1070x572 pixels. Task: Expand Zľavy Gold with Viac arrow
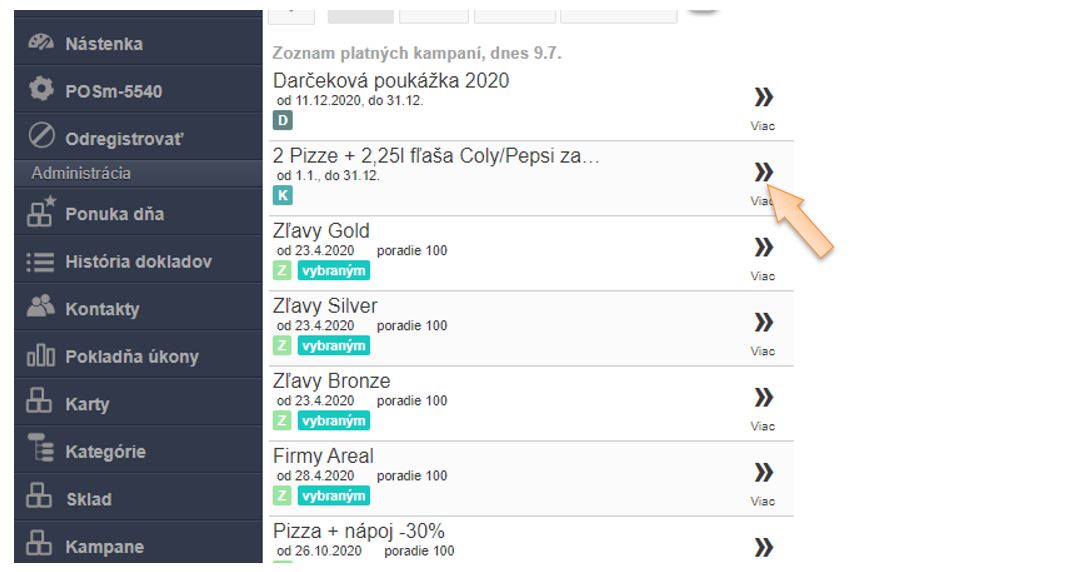763,247
